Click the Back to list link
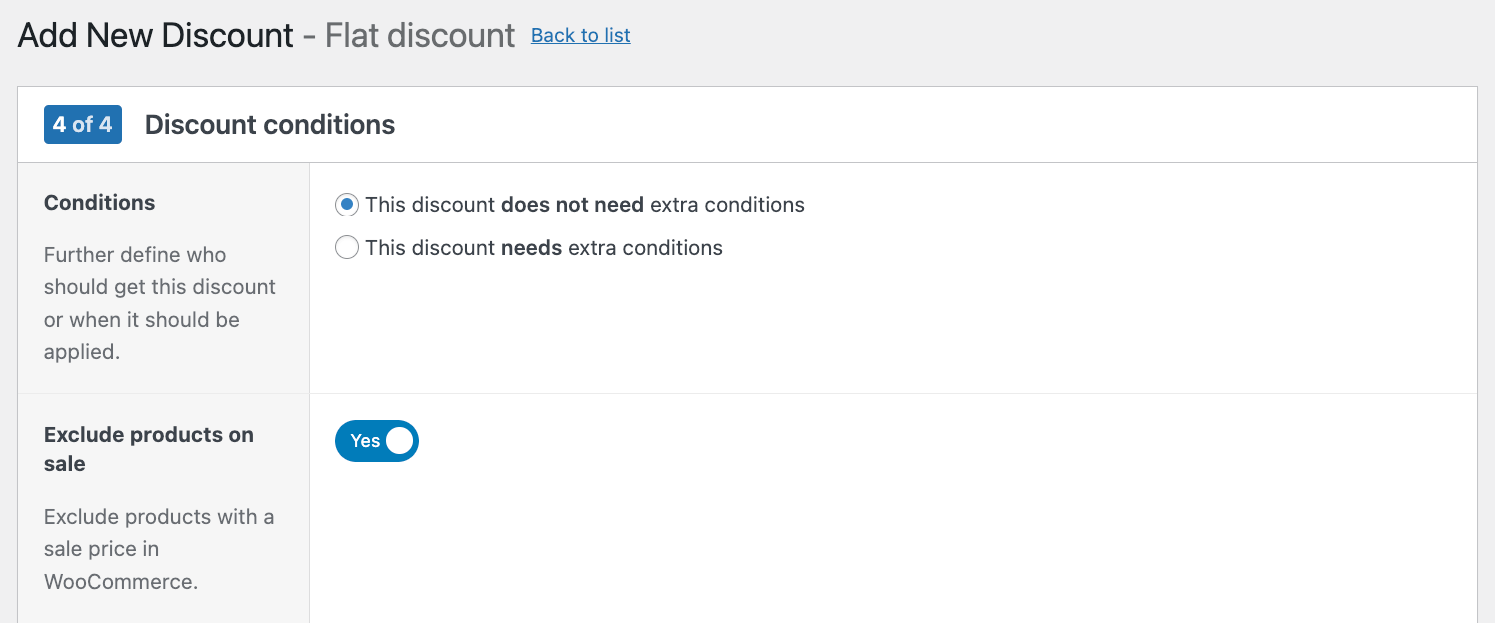Viewport: 1495px width, 623px height. coord(580,35)
